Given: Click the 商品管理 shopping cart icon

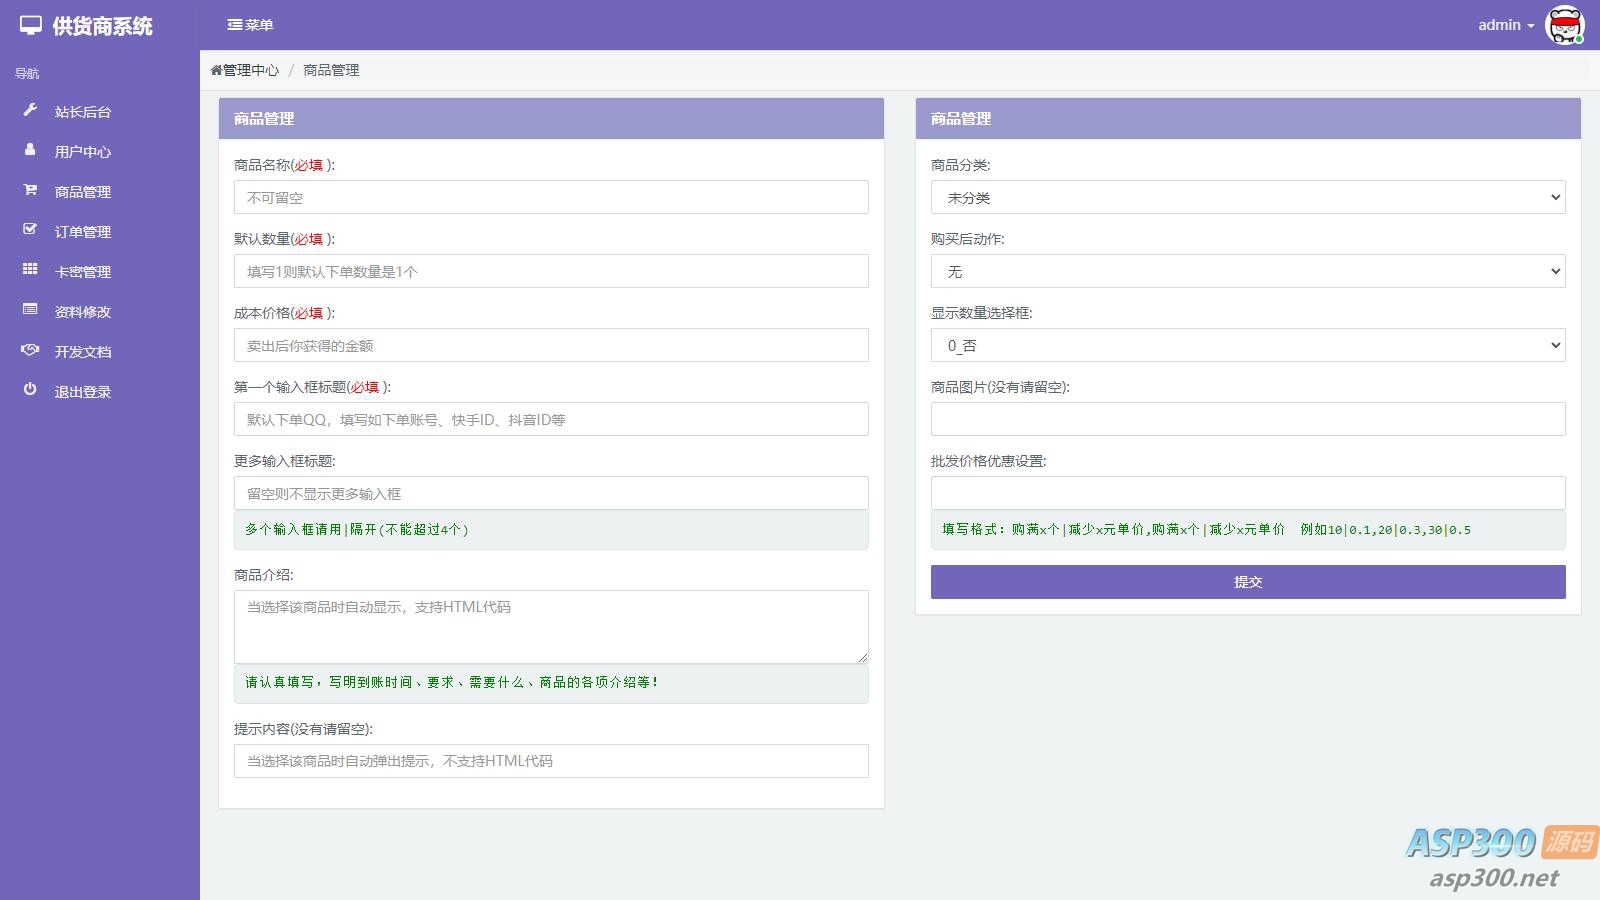Looking at the screenshot, I should click(x=30, y=191).
